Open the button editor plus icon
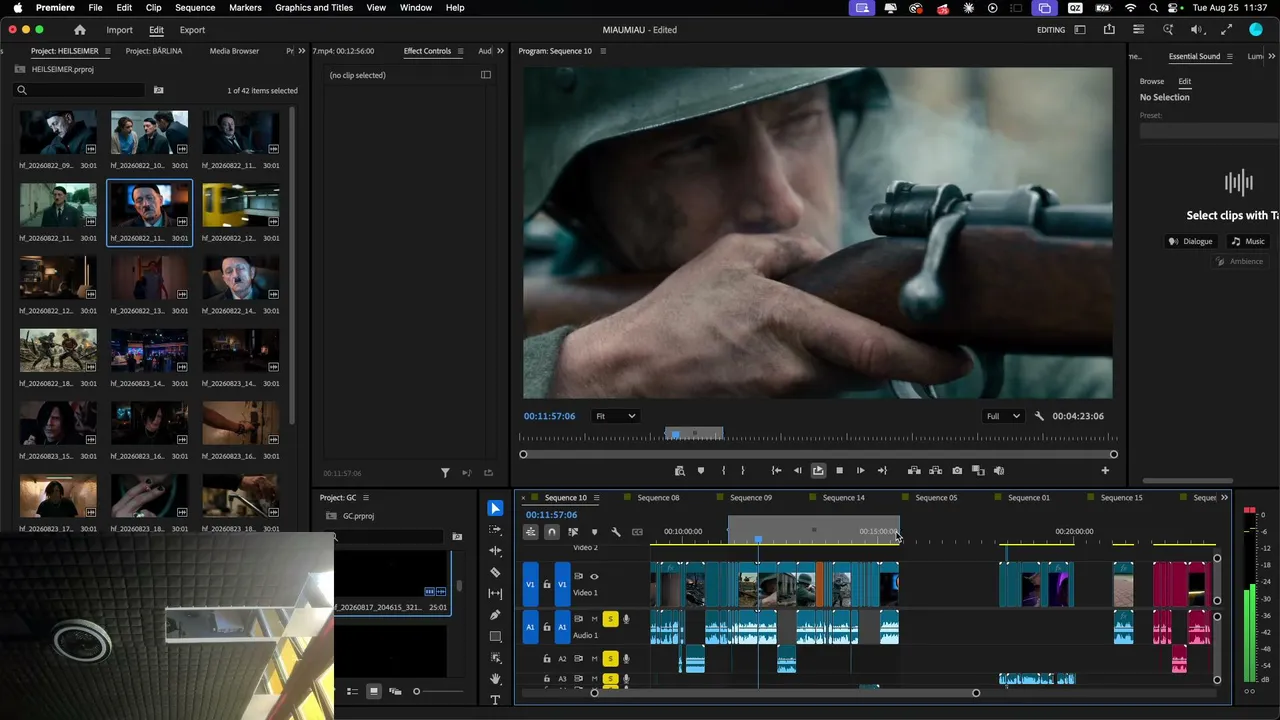 pyautogui.click(x=1105, y=471)
